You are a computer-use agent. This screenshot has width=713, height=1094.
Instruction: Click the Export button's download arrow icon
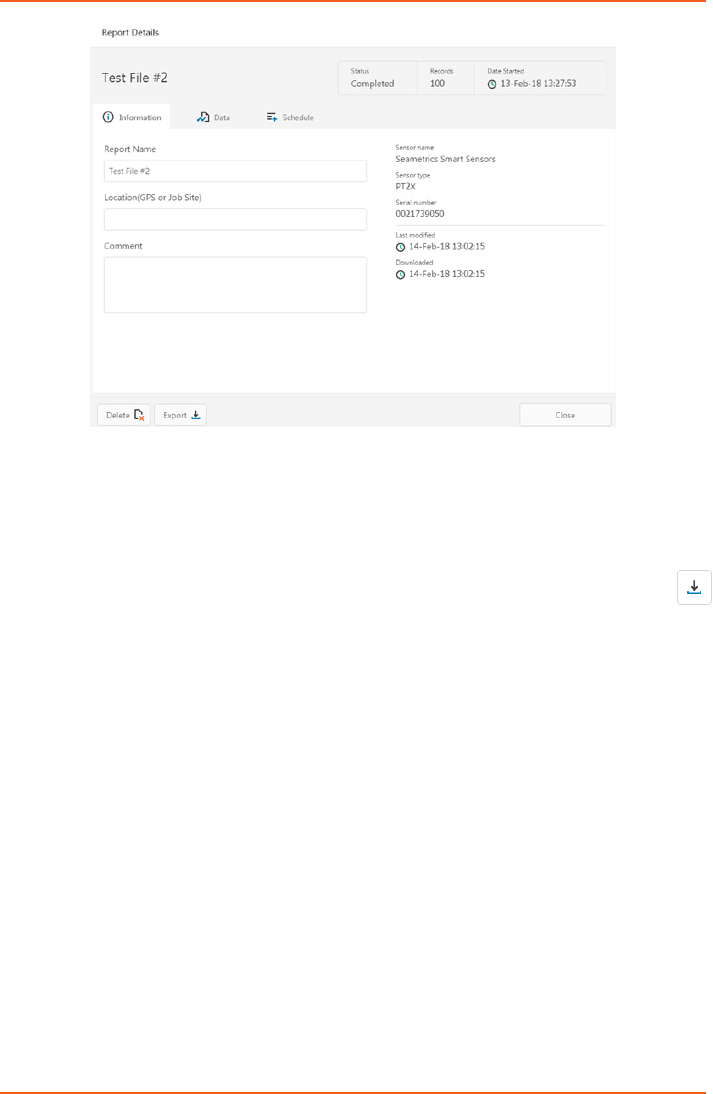(x=196, y=414)
